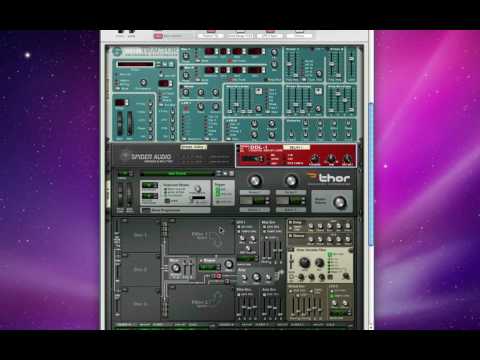Viewport: 480px width, 360px height.
Task: Click the Subtractor LFO 1 Amount knob
Action: pyautogui.click(x=215, y=107)
